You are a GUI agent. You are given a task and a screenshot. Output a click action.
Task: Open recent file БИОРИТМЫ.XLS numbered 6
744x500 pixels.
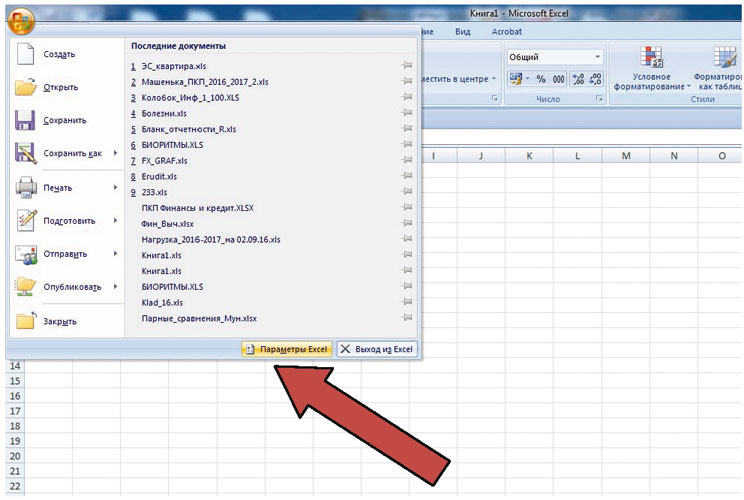tap(172, 145)
